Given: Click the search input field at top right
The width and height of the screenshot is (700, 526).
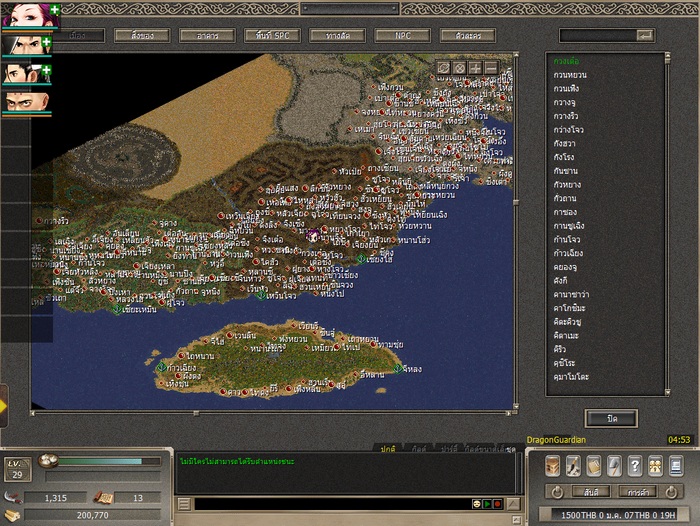Looking at the screenshot, I should (597, 35).
